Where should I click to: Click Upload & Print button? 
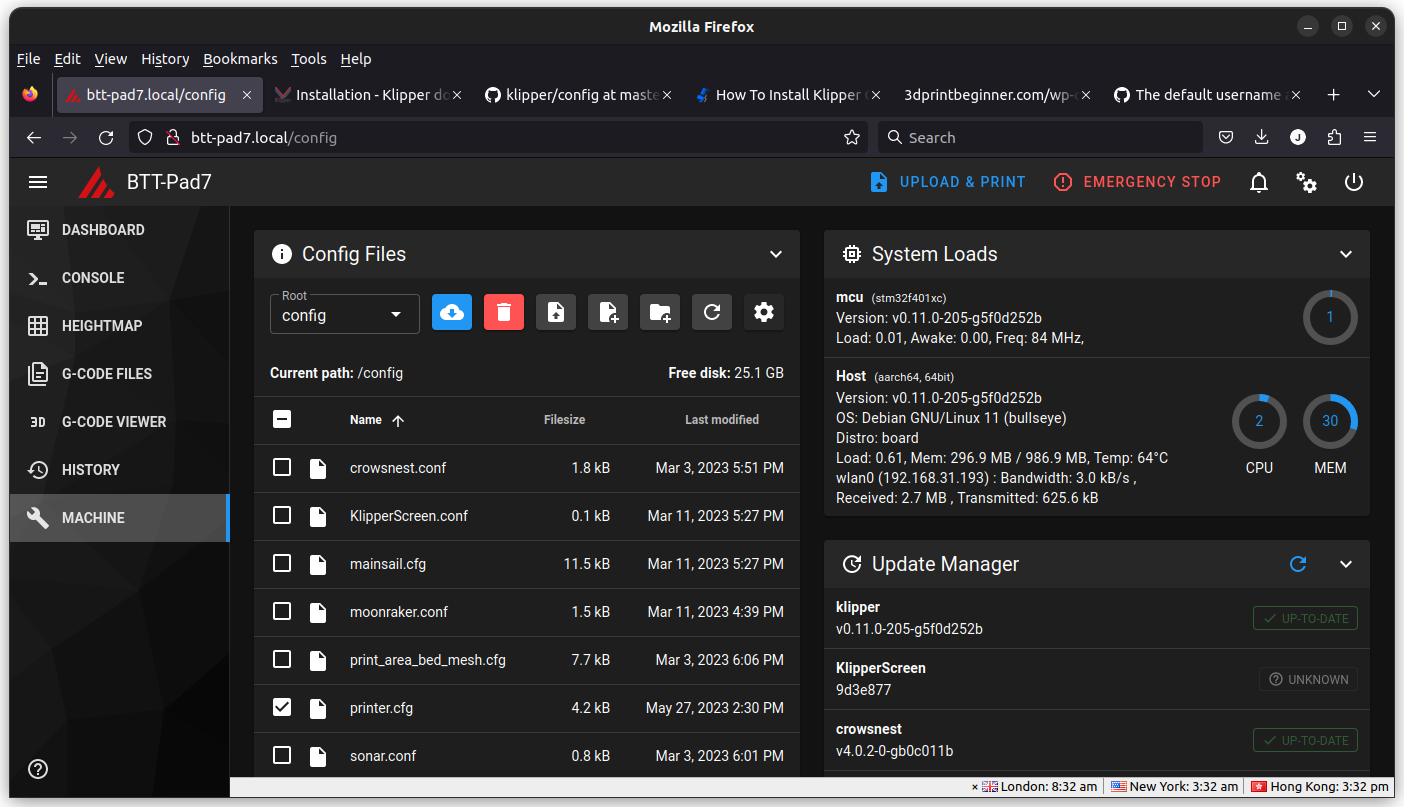948,182
